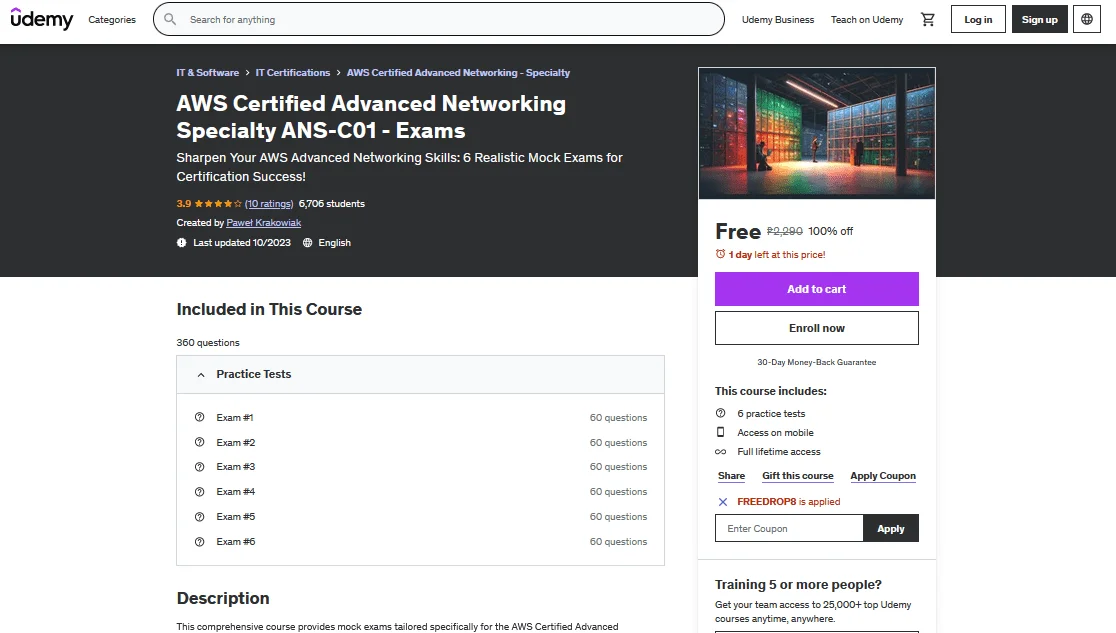Click Add to cart button
1116x633 pixels.
pos(816,289)
